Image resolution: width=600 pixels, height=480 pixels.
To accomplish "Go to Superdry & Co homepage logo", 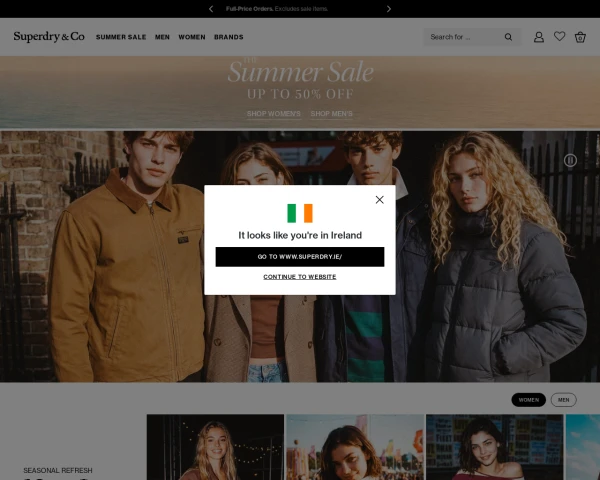I will click(49, 36).
